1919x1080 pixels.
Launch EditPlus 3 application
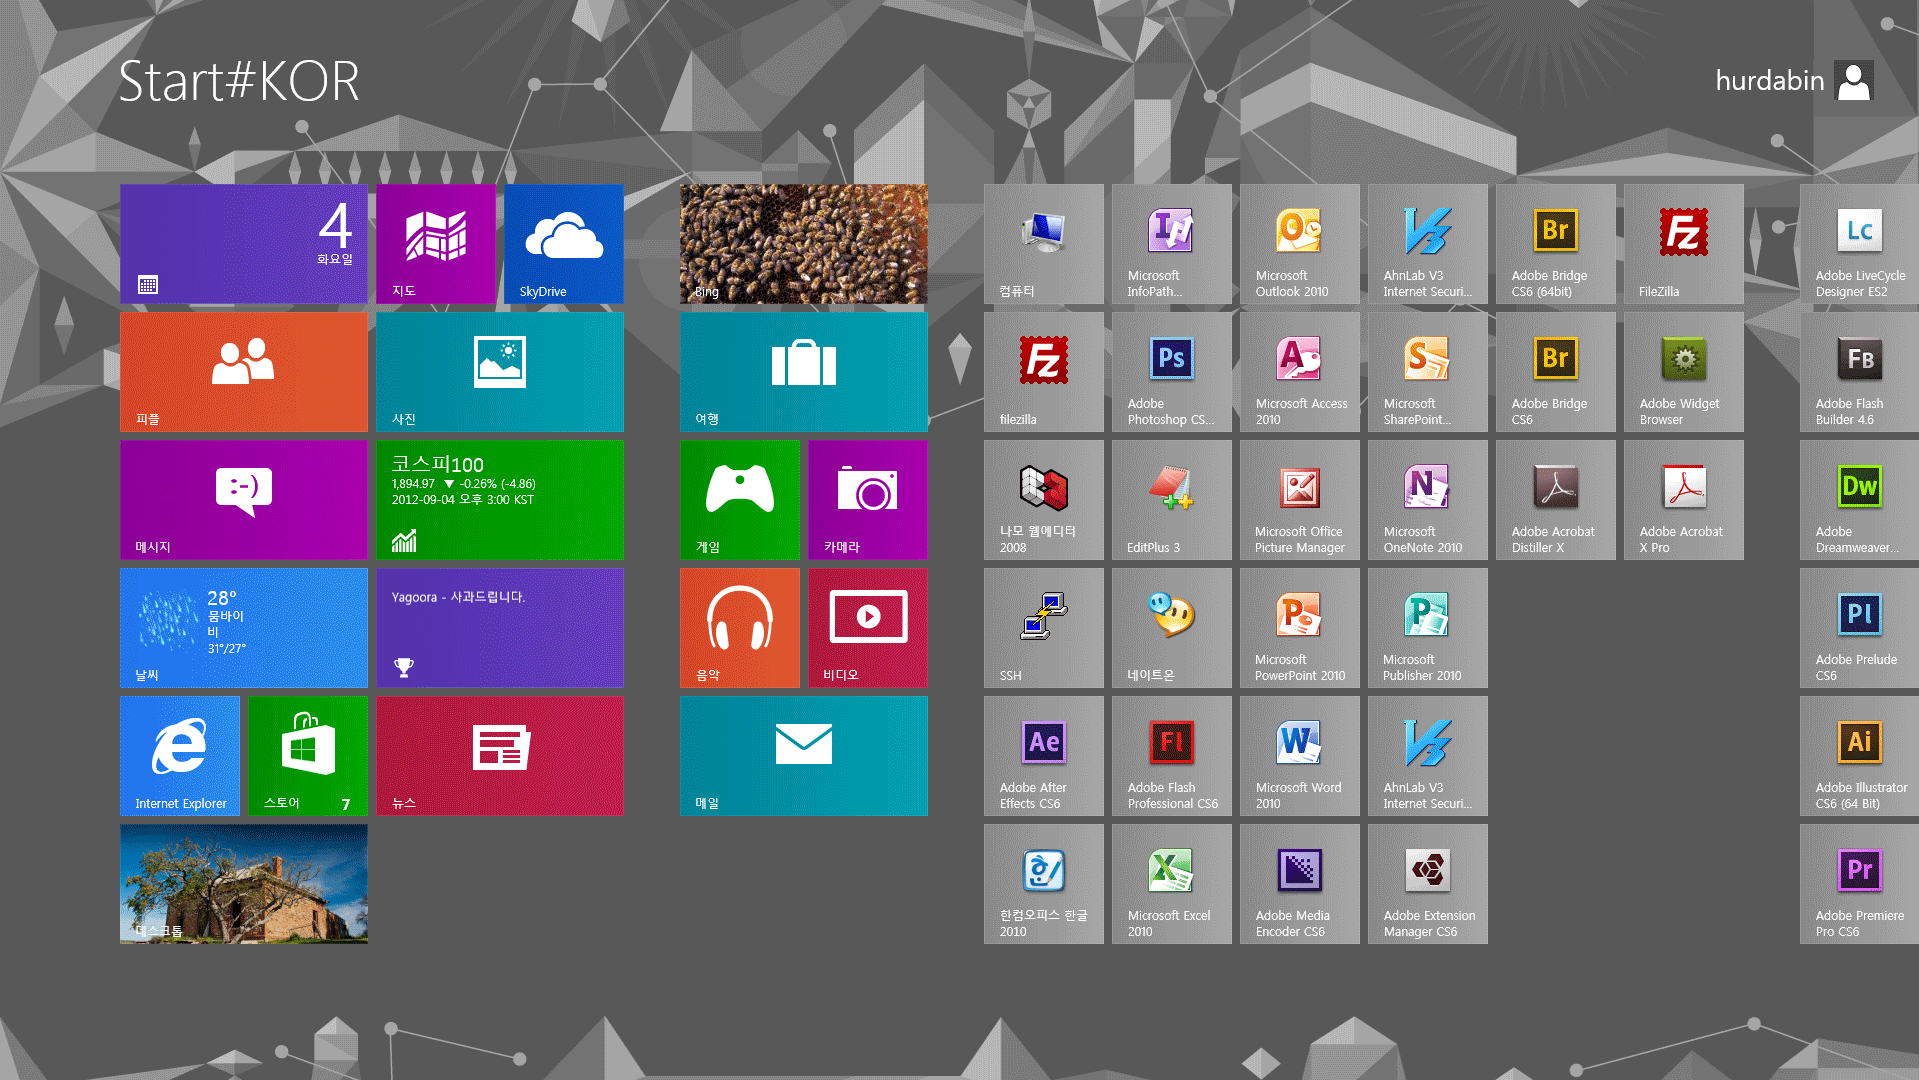1171,499
